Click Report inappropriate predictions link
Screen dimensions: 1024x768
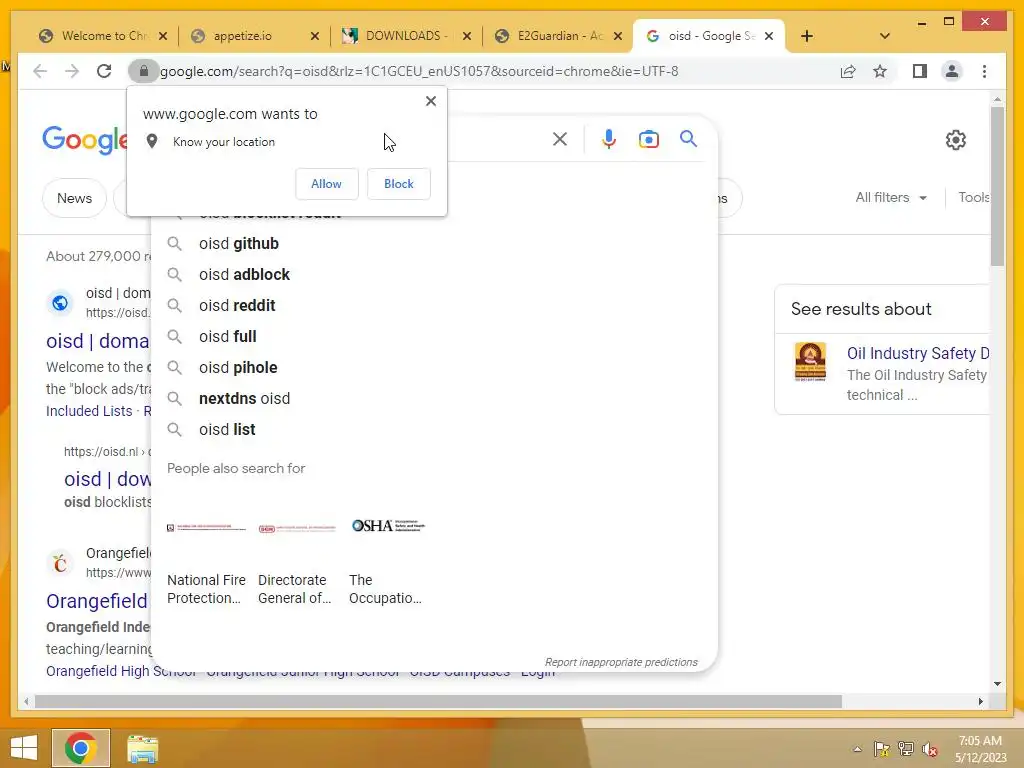tap(621, 662)
